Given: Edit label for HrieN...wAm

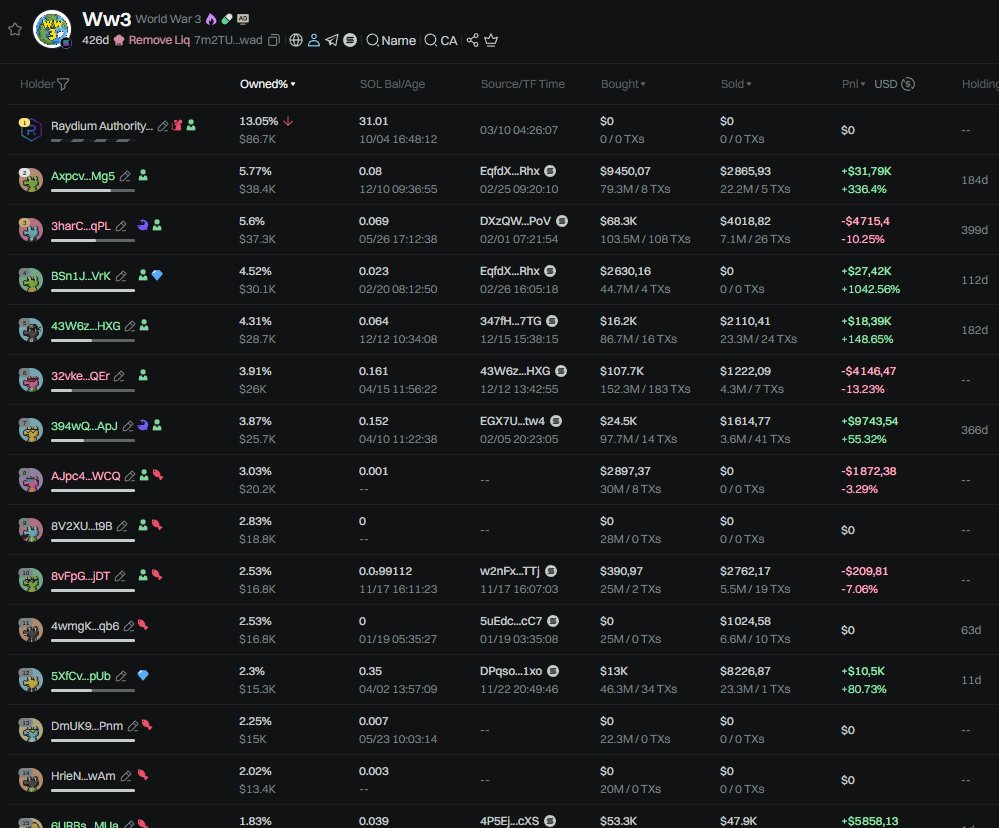Looking at the screenshot, I should (x=126, y=776).
